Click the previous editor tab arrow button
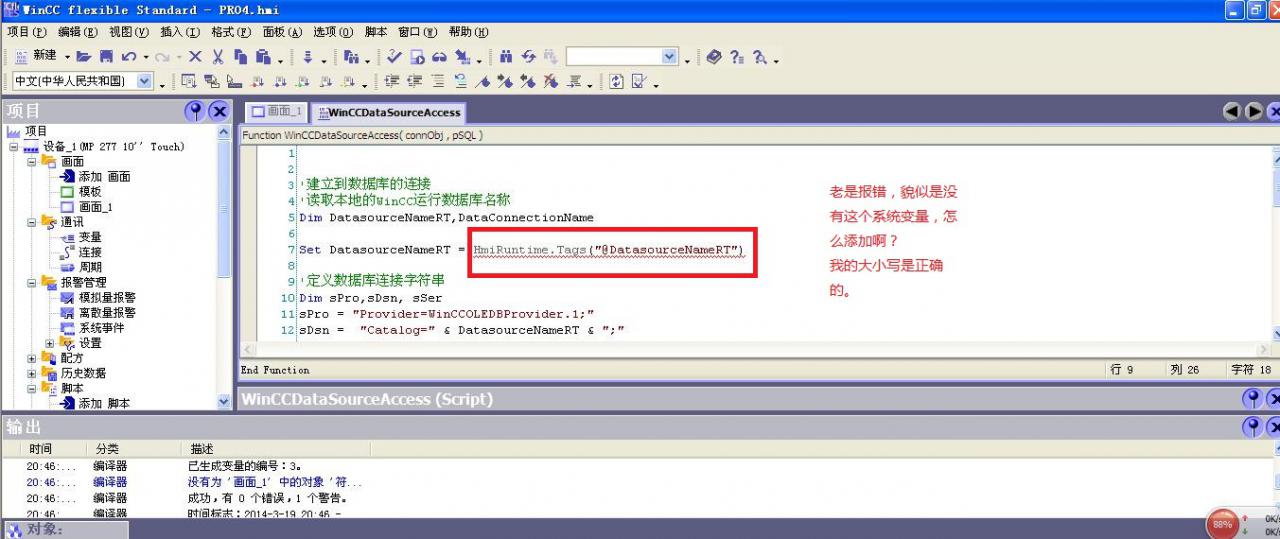The image size is (1280, 539). click(1233, 112)
